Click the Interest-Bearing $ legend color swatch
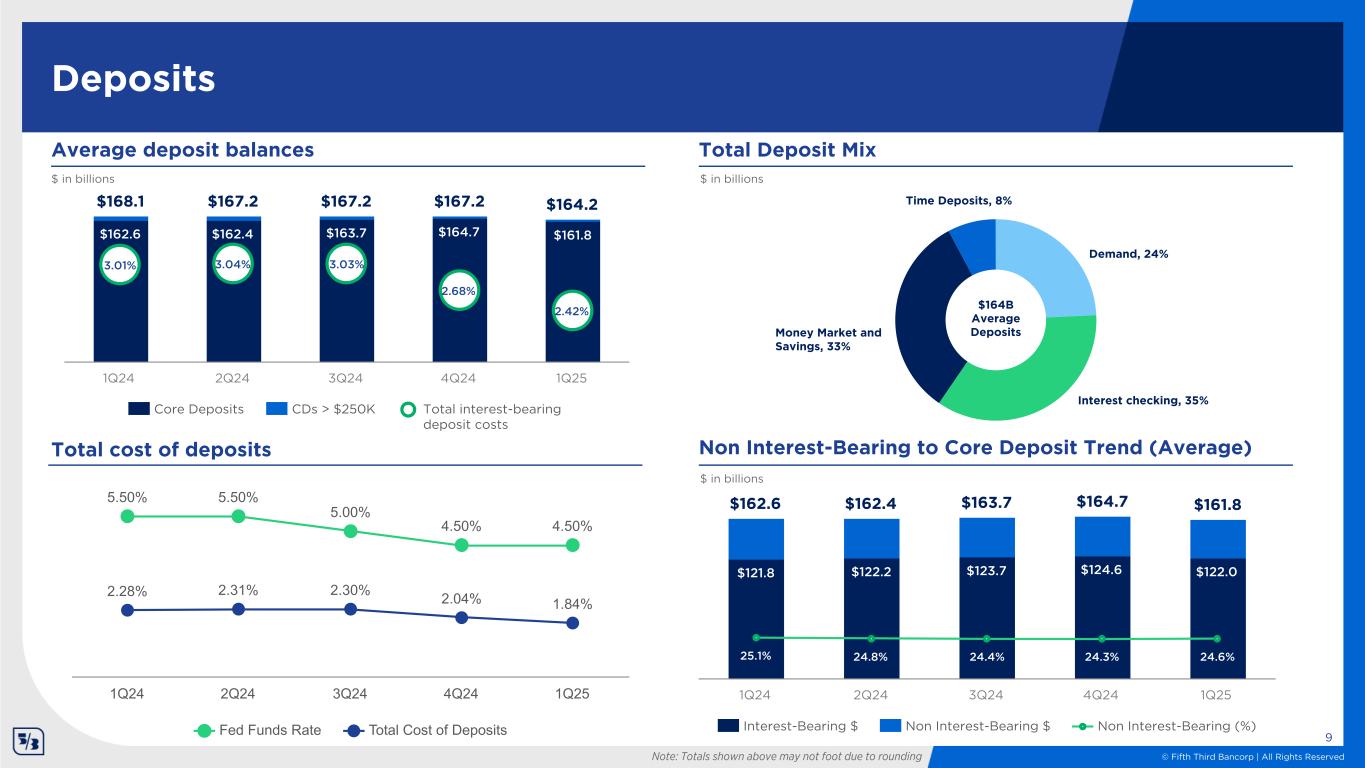 (x=727, y=725)
